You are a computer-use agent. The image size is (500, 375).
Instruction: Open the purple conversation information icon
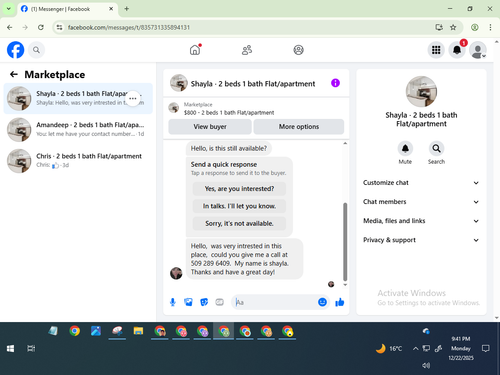(335, 83)
